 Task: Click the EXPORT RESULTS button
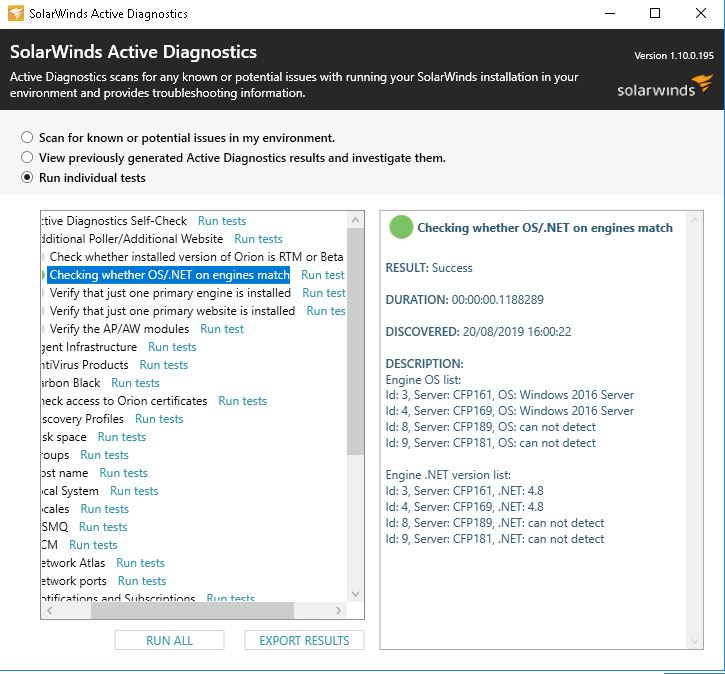[304, 640]
